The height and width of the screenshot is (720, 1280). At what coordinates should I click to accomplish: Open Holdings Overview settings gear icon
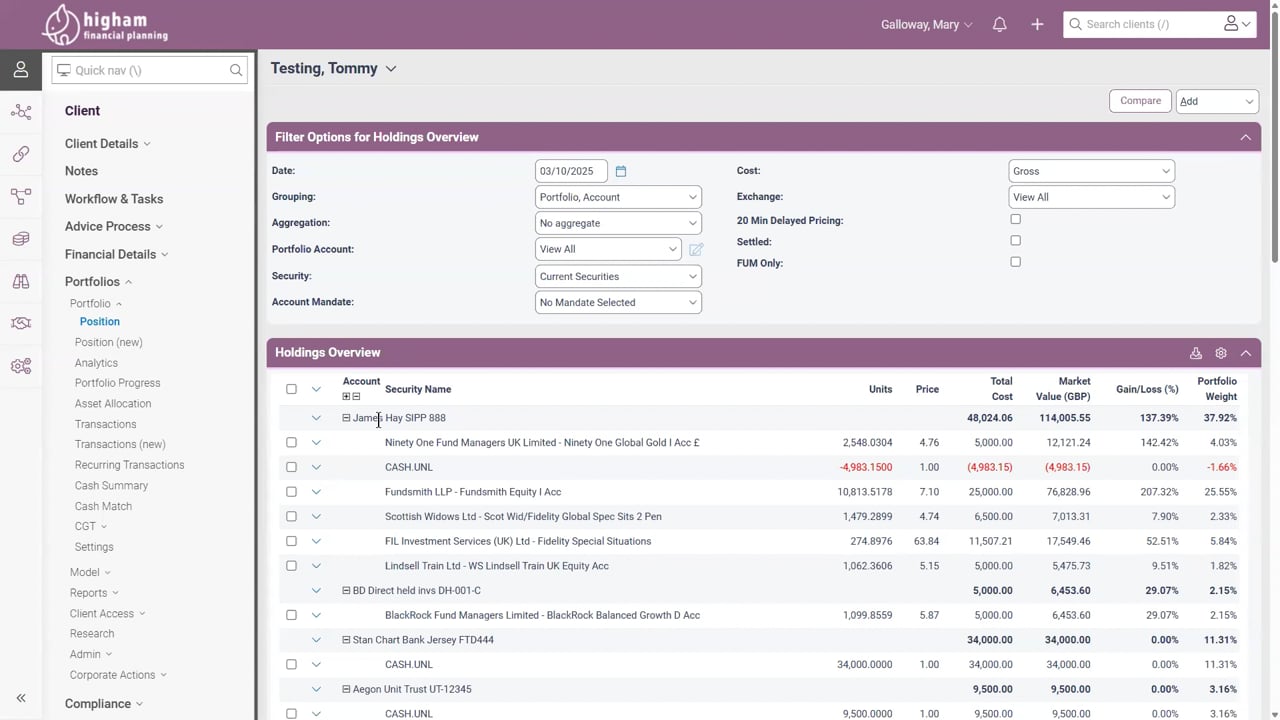(x=1221, y=353)
